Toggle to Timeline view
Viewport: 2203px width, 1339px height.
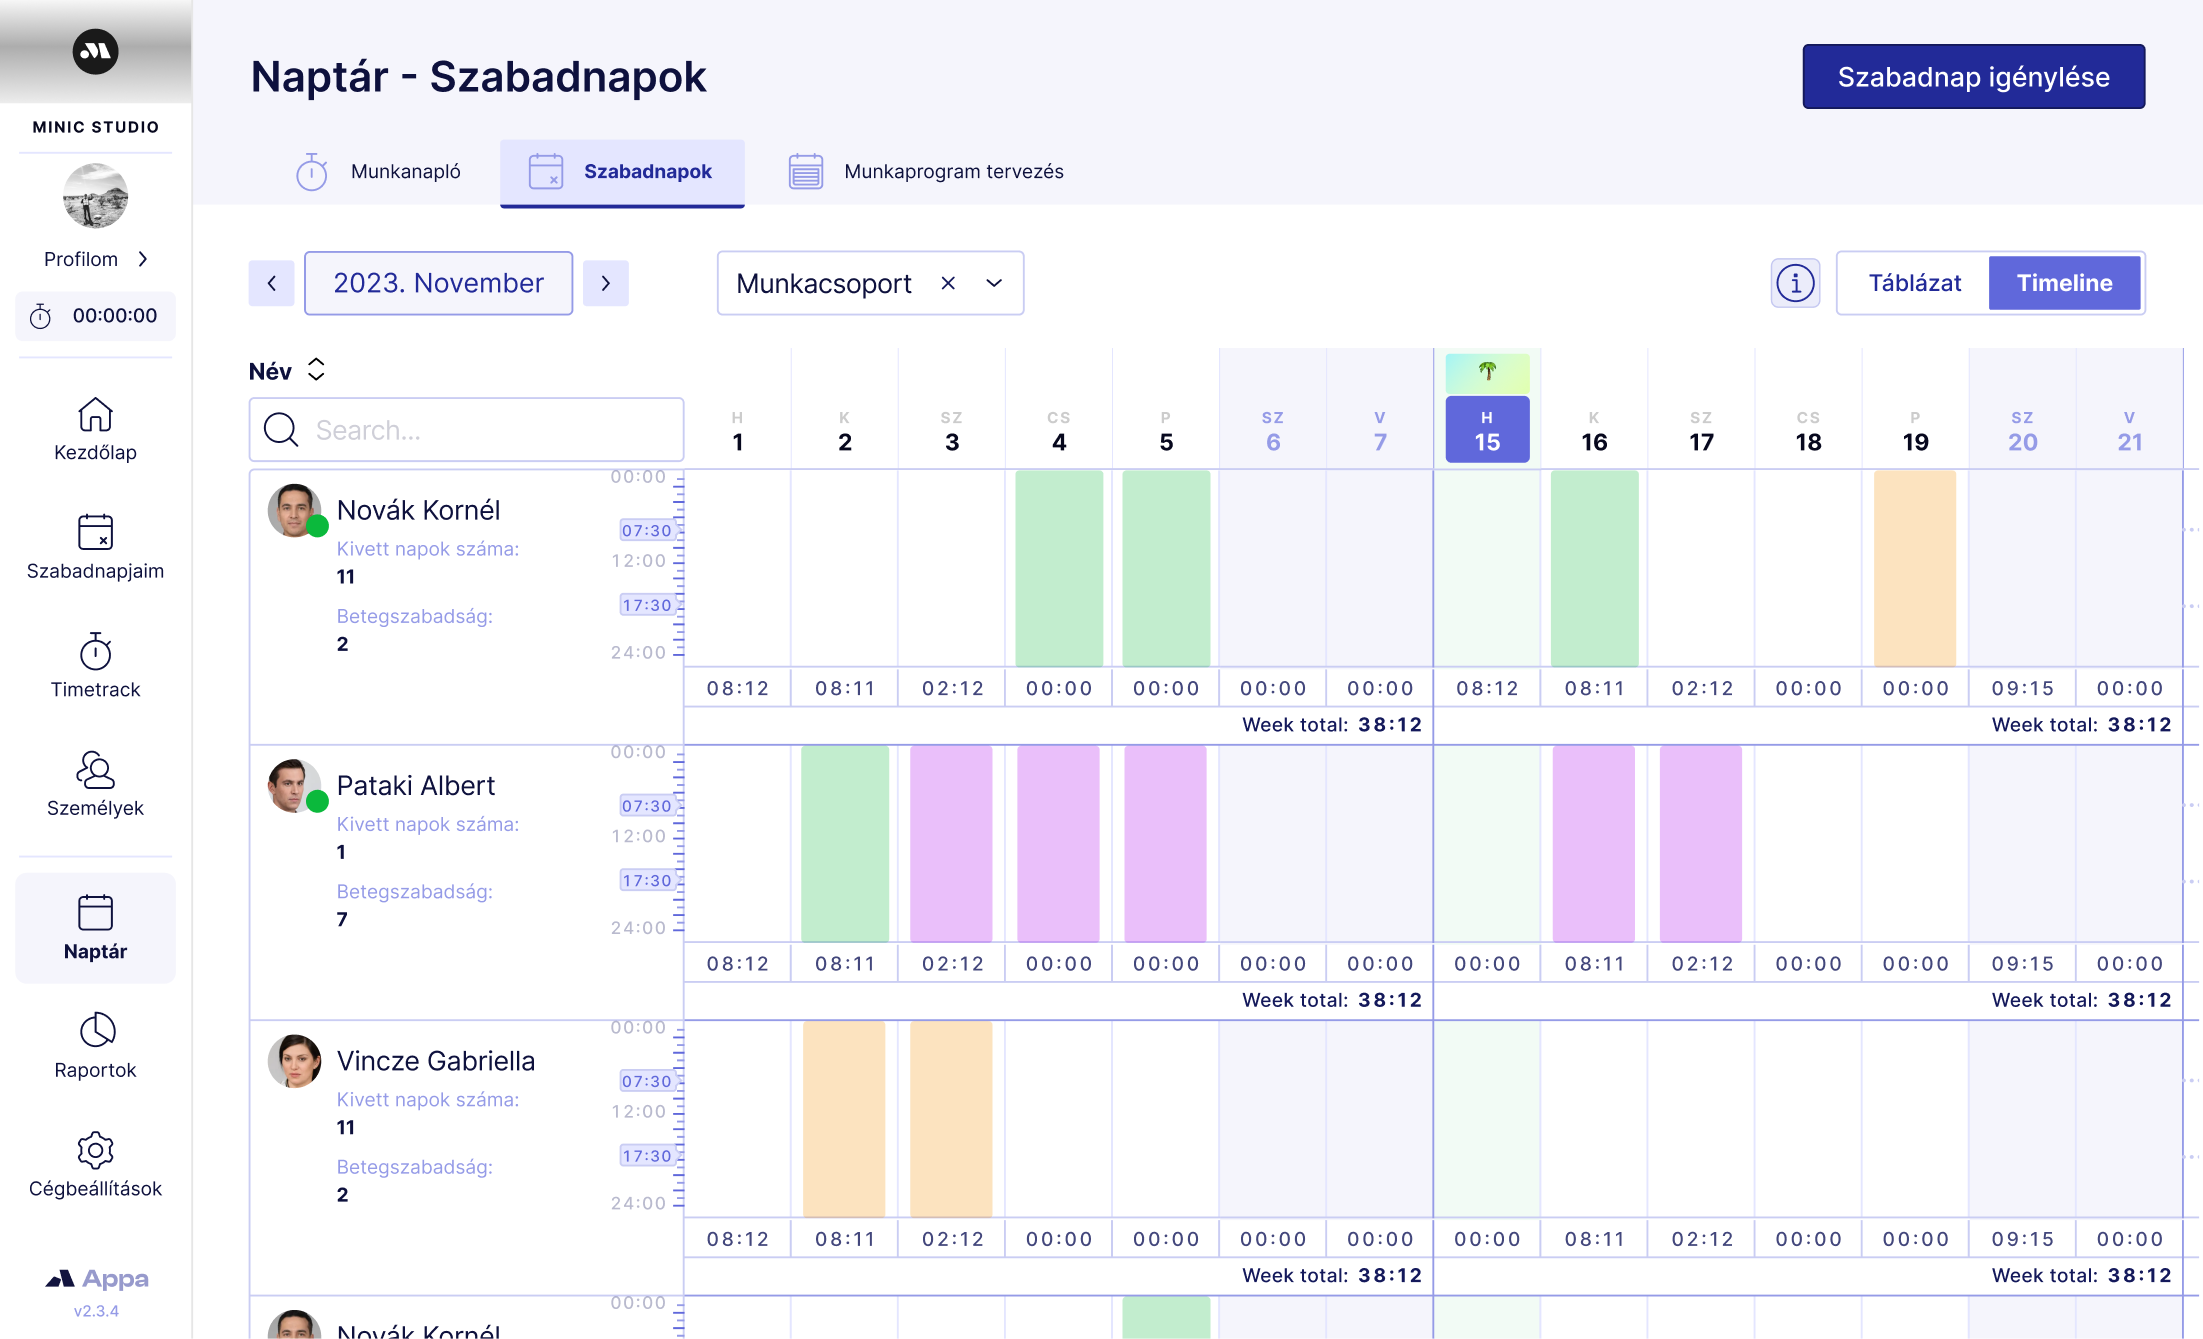click(2063, 283)
